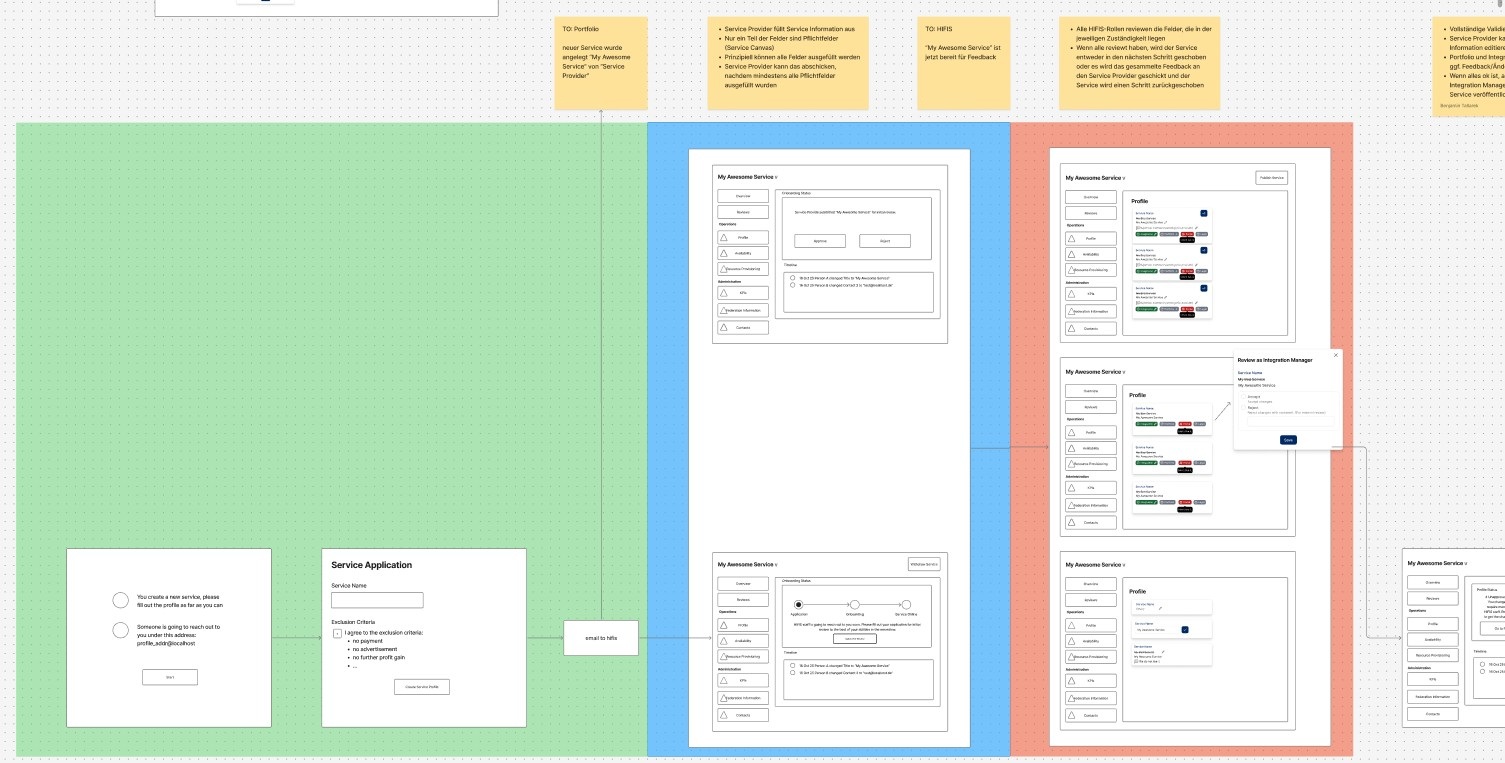Click the warning icon next to Availability in sidebar
Image resolution: width=1505 pixels, height=763 pixels.
[724, 253]
